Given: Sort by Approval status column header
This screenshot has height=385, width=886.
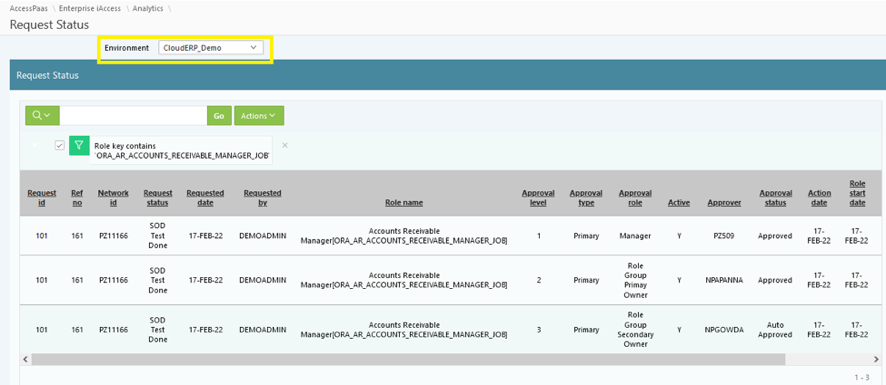Looking at the screenshot, I should (775, 198).
